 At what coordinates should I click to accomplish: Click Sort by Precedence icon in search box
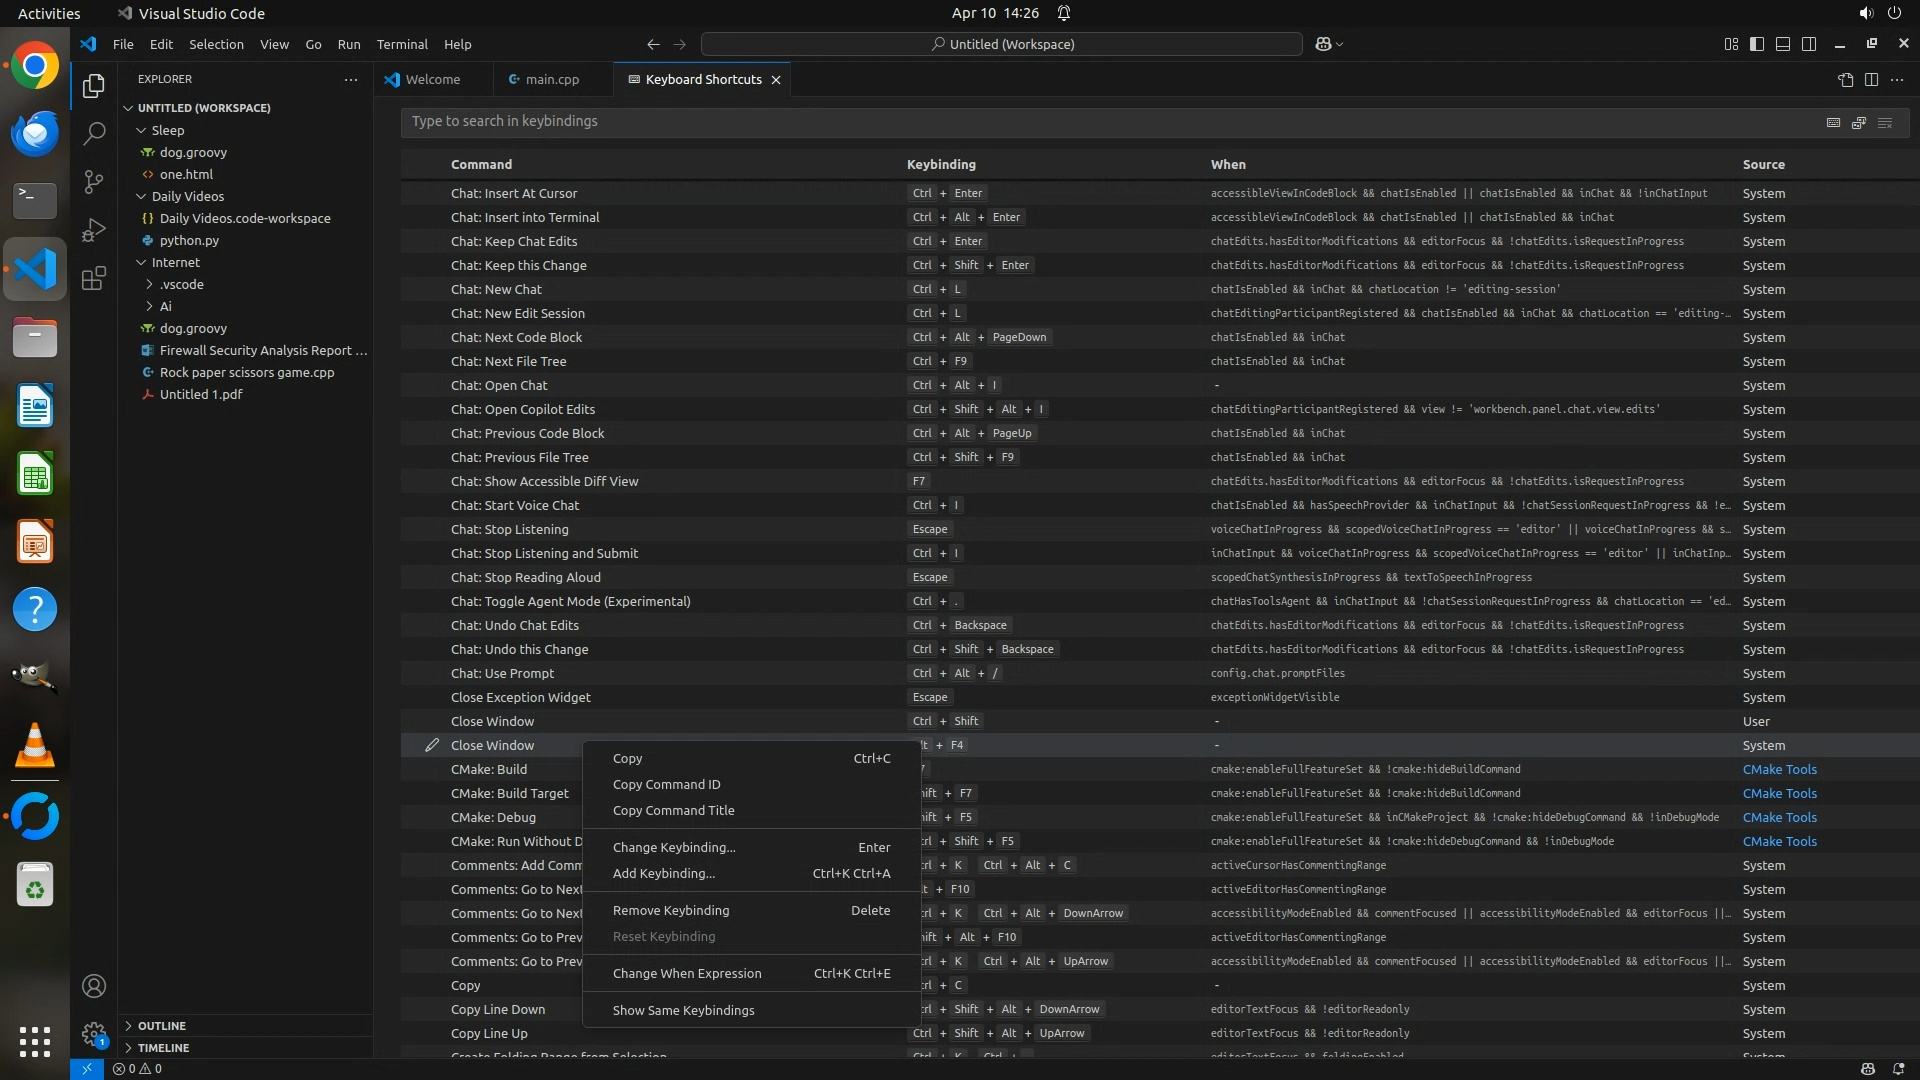(1859, 122)
